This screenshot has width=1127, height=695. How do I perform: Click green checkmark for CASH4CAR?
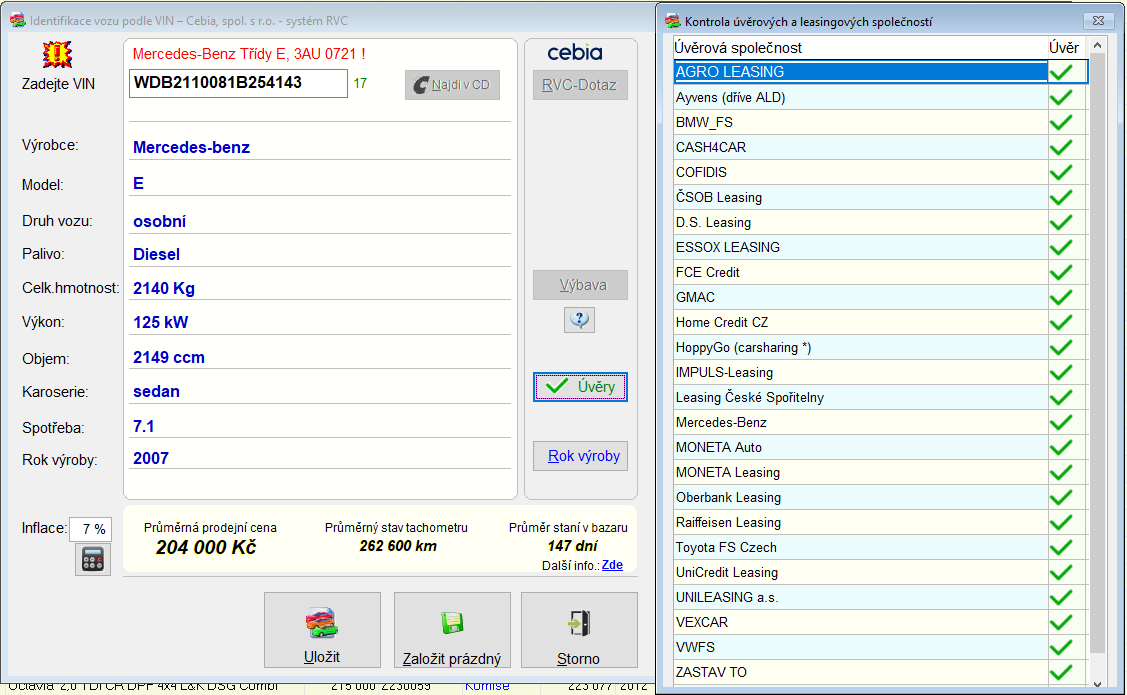[x=1061, y=147]
